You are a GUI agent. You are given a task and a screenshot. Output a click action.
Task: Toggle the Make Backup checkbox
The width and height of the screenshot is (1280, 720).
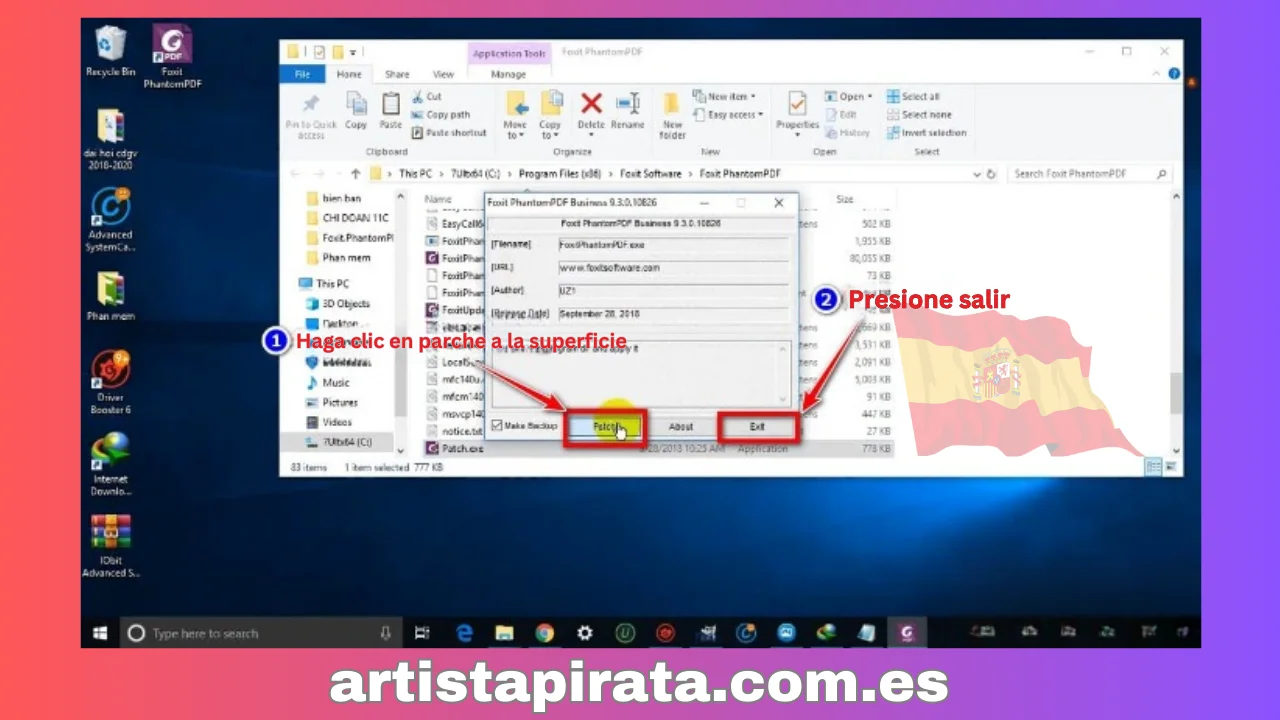point(498,426)
